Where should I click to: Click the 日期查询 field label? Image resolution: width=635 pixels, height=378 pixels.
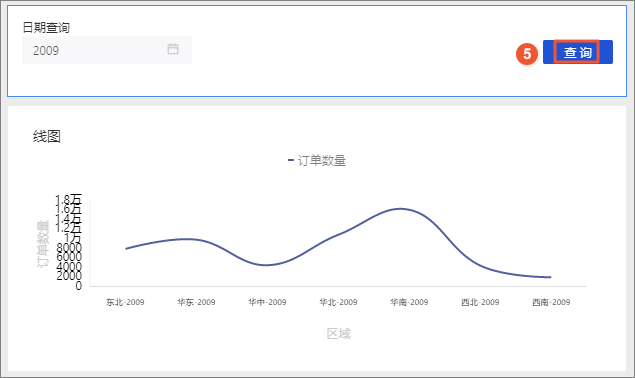click(x=46, y=28)
